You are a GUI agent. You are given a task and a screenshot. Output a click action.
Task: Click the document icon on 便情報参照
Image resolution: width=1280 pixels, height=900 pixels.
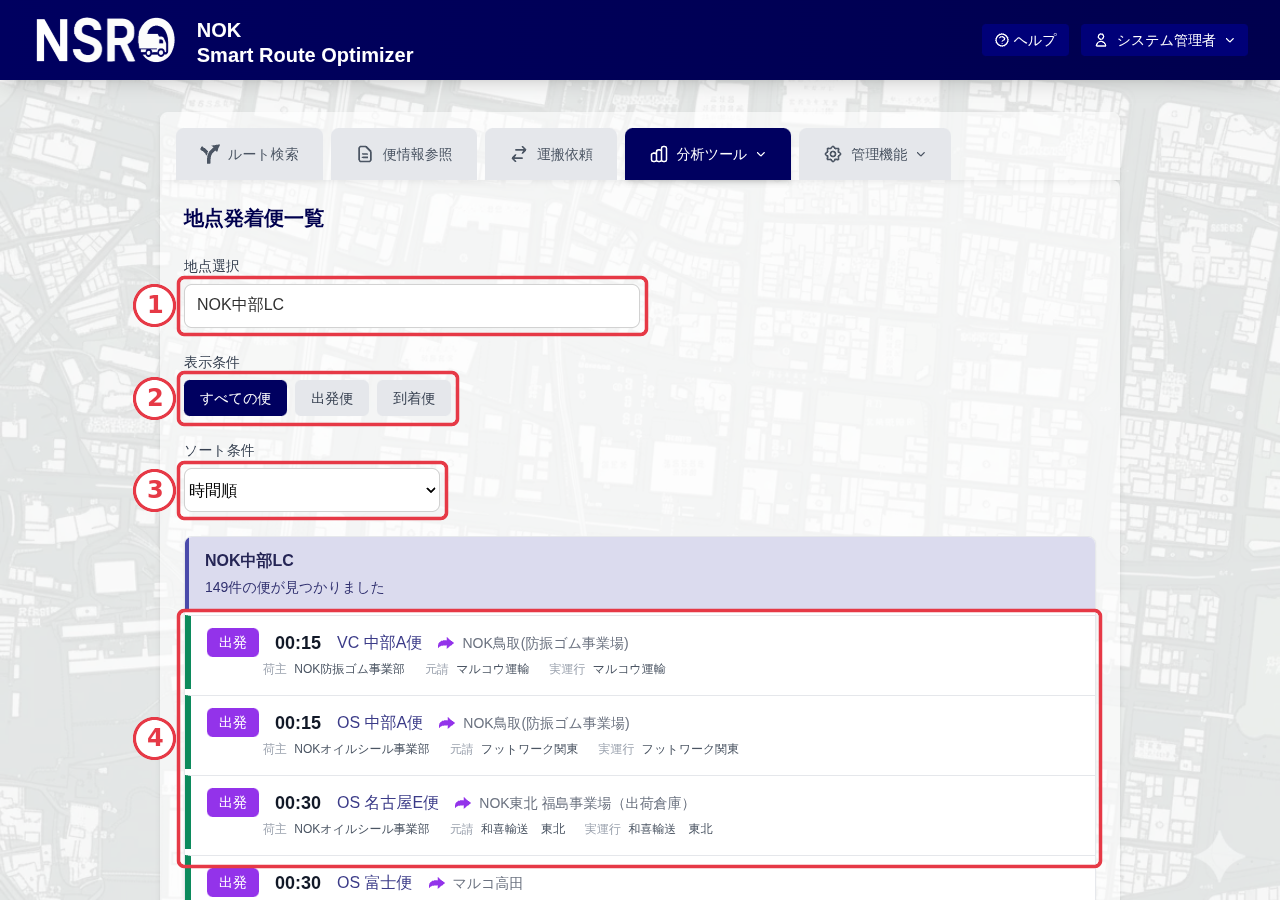click(365, 154)
